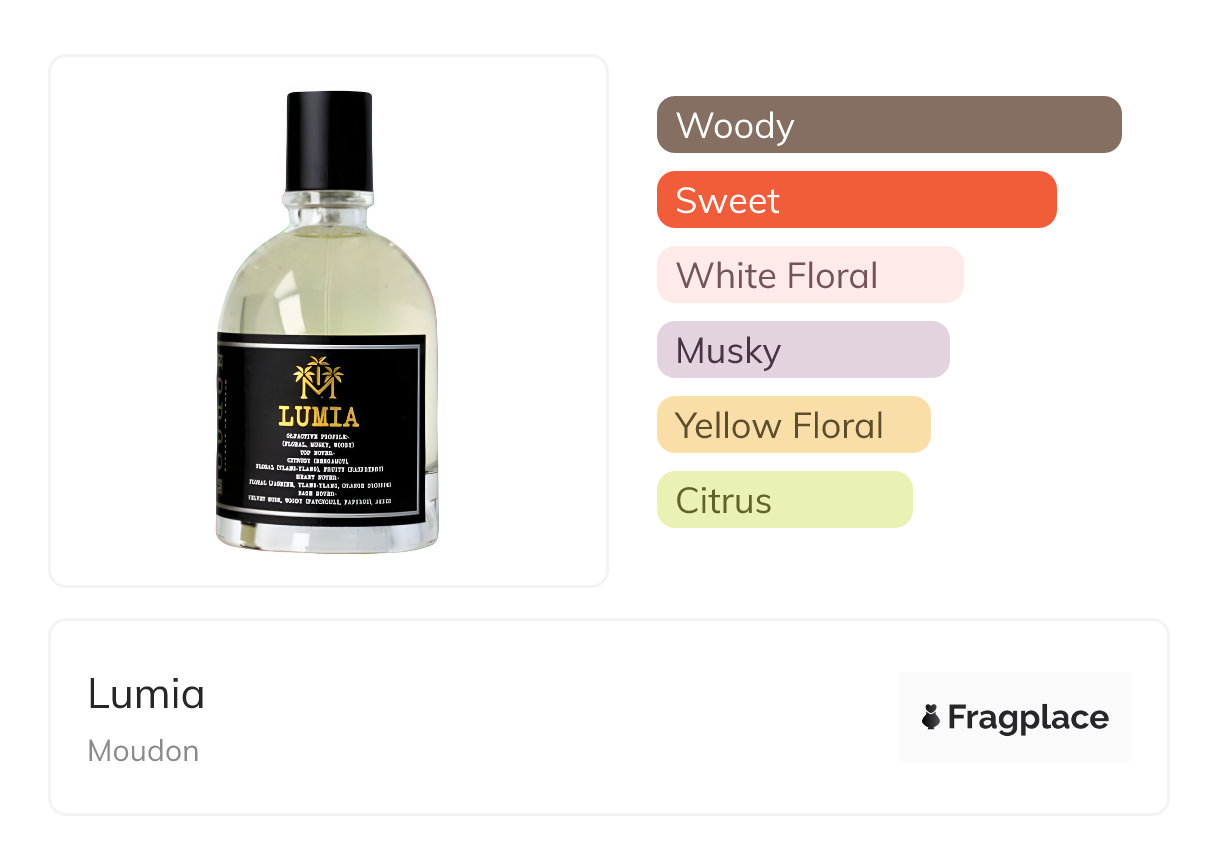
Task: Click the clear glass base of the bottle
Action: 328,538
